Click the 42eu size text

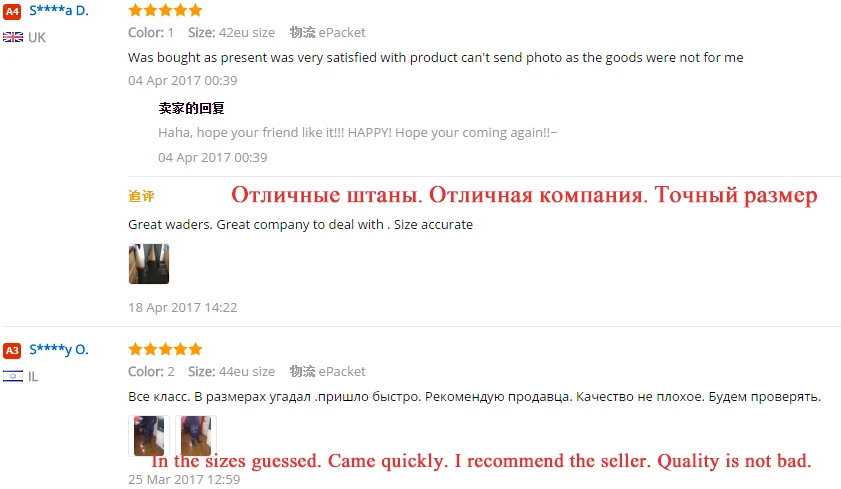click(247, 33)
